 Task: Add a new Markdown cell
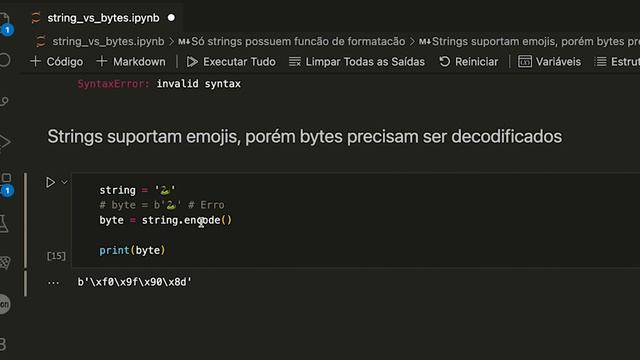coord(131,62)
